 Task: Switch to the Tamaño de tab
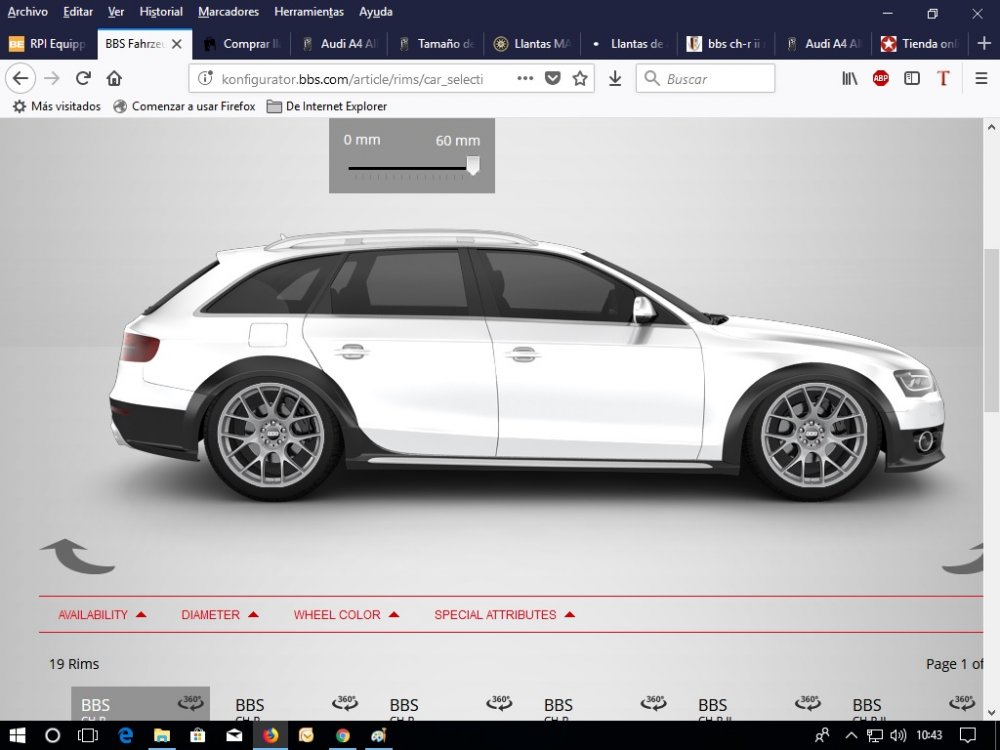click(436, 43)
